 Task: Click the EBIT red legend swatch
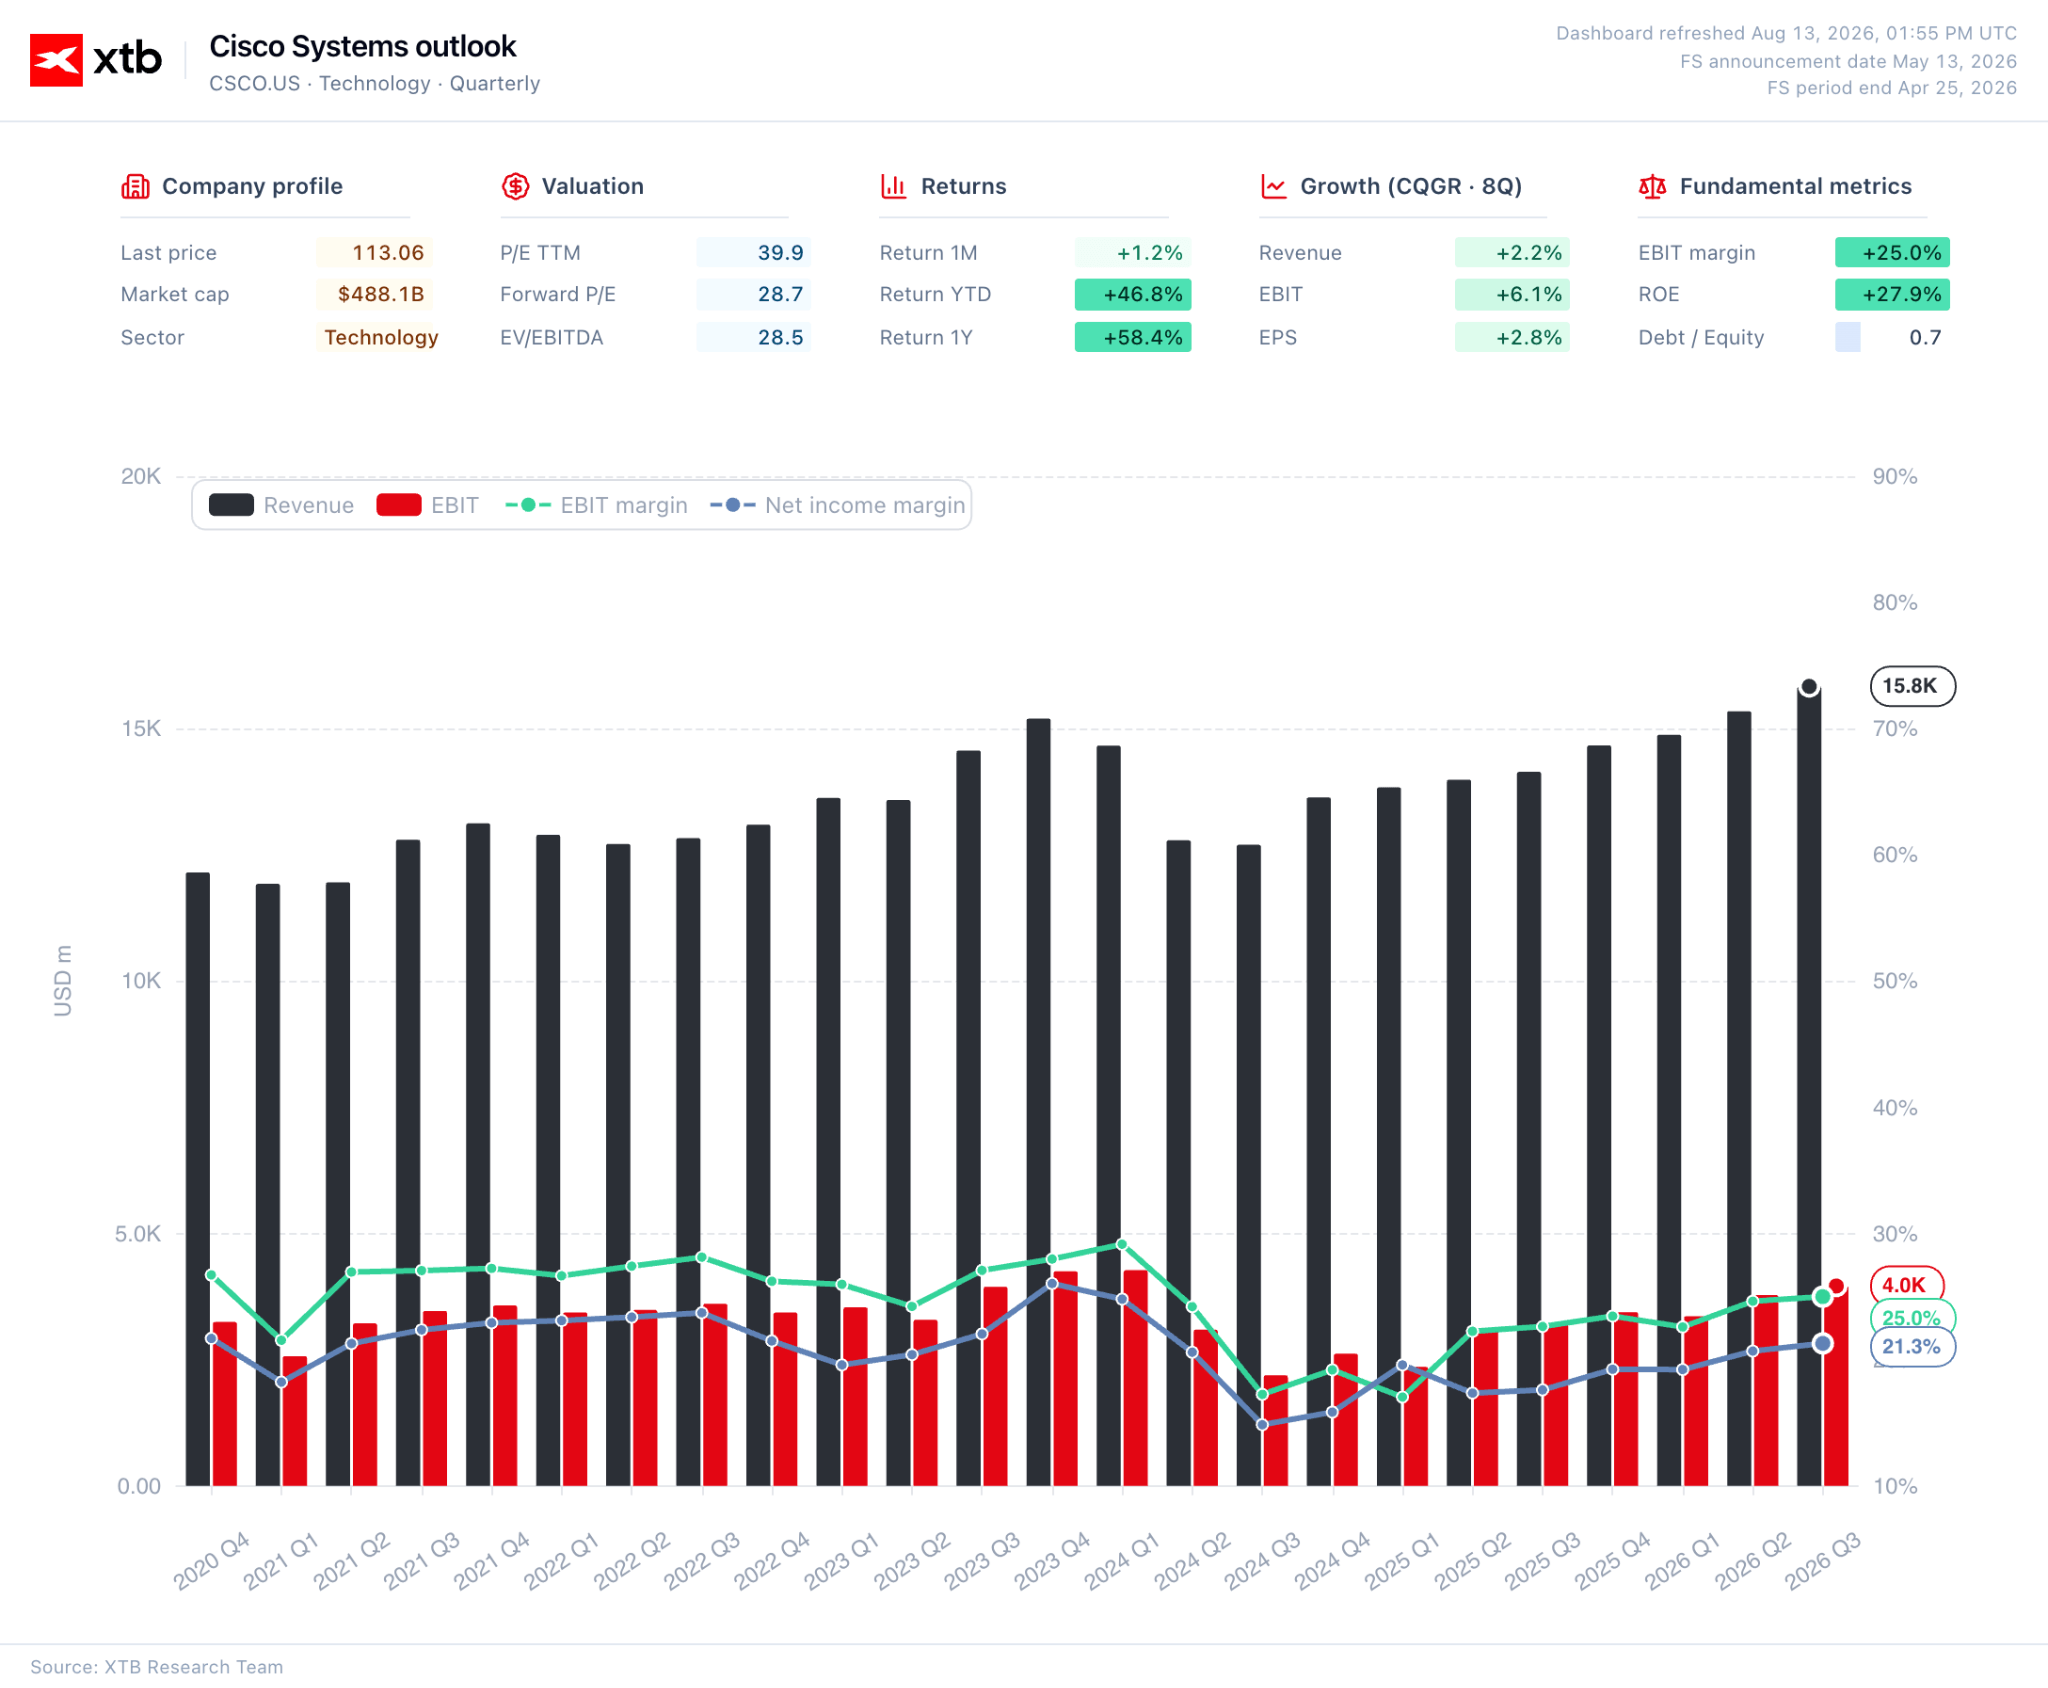[399, 505]
